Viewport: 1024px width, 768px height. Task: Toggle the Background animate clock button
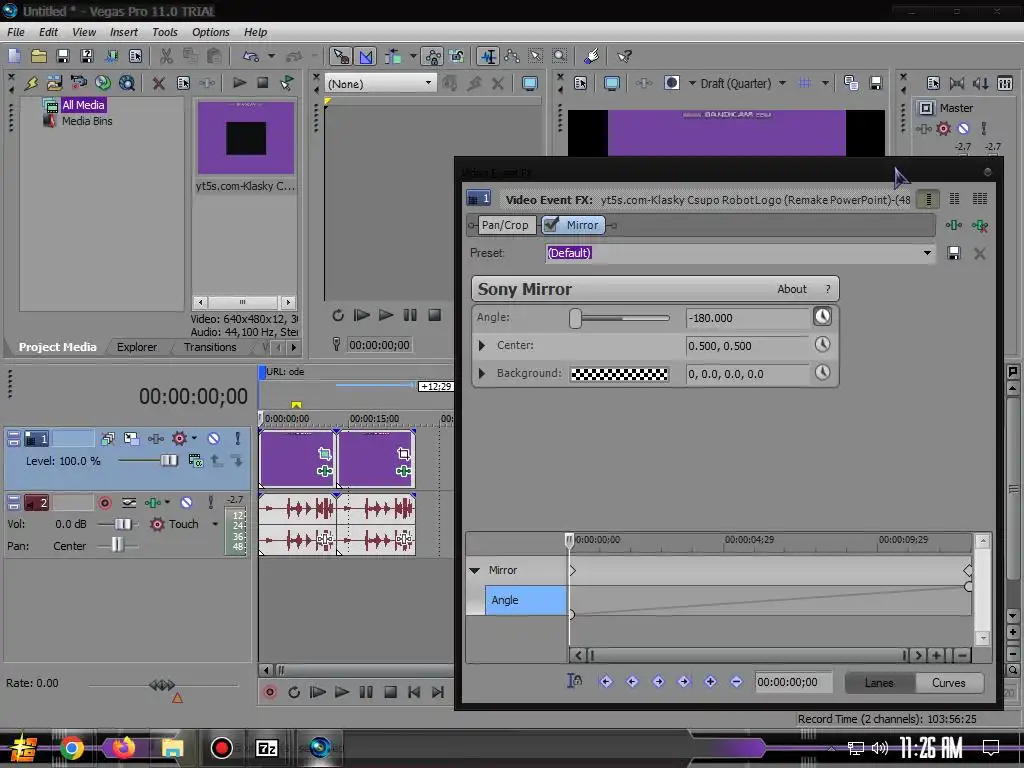(822, 373)
